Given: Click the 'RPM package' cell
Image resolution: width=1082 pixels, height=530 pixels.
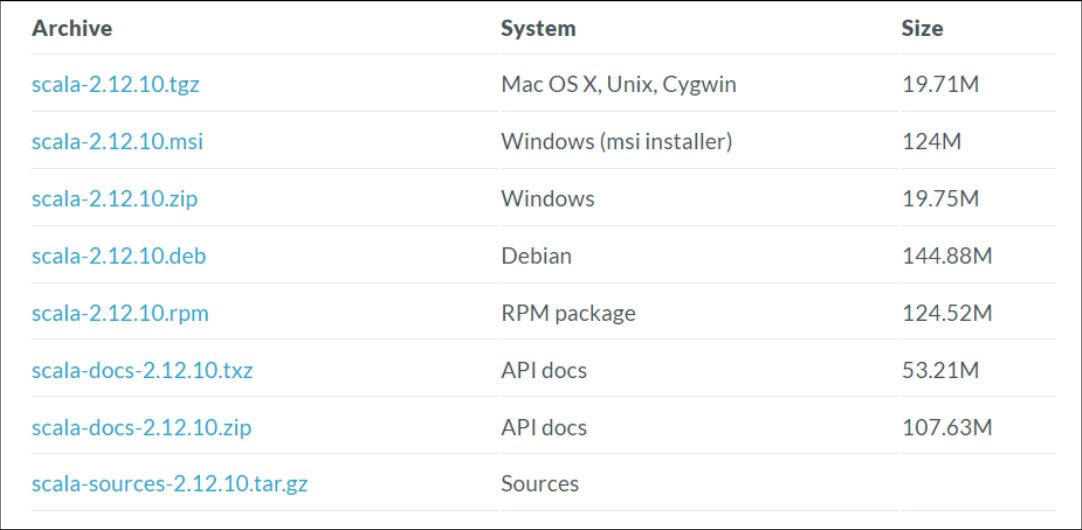Looking at the screenshot, I should click(x=568, y=313).
